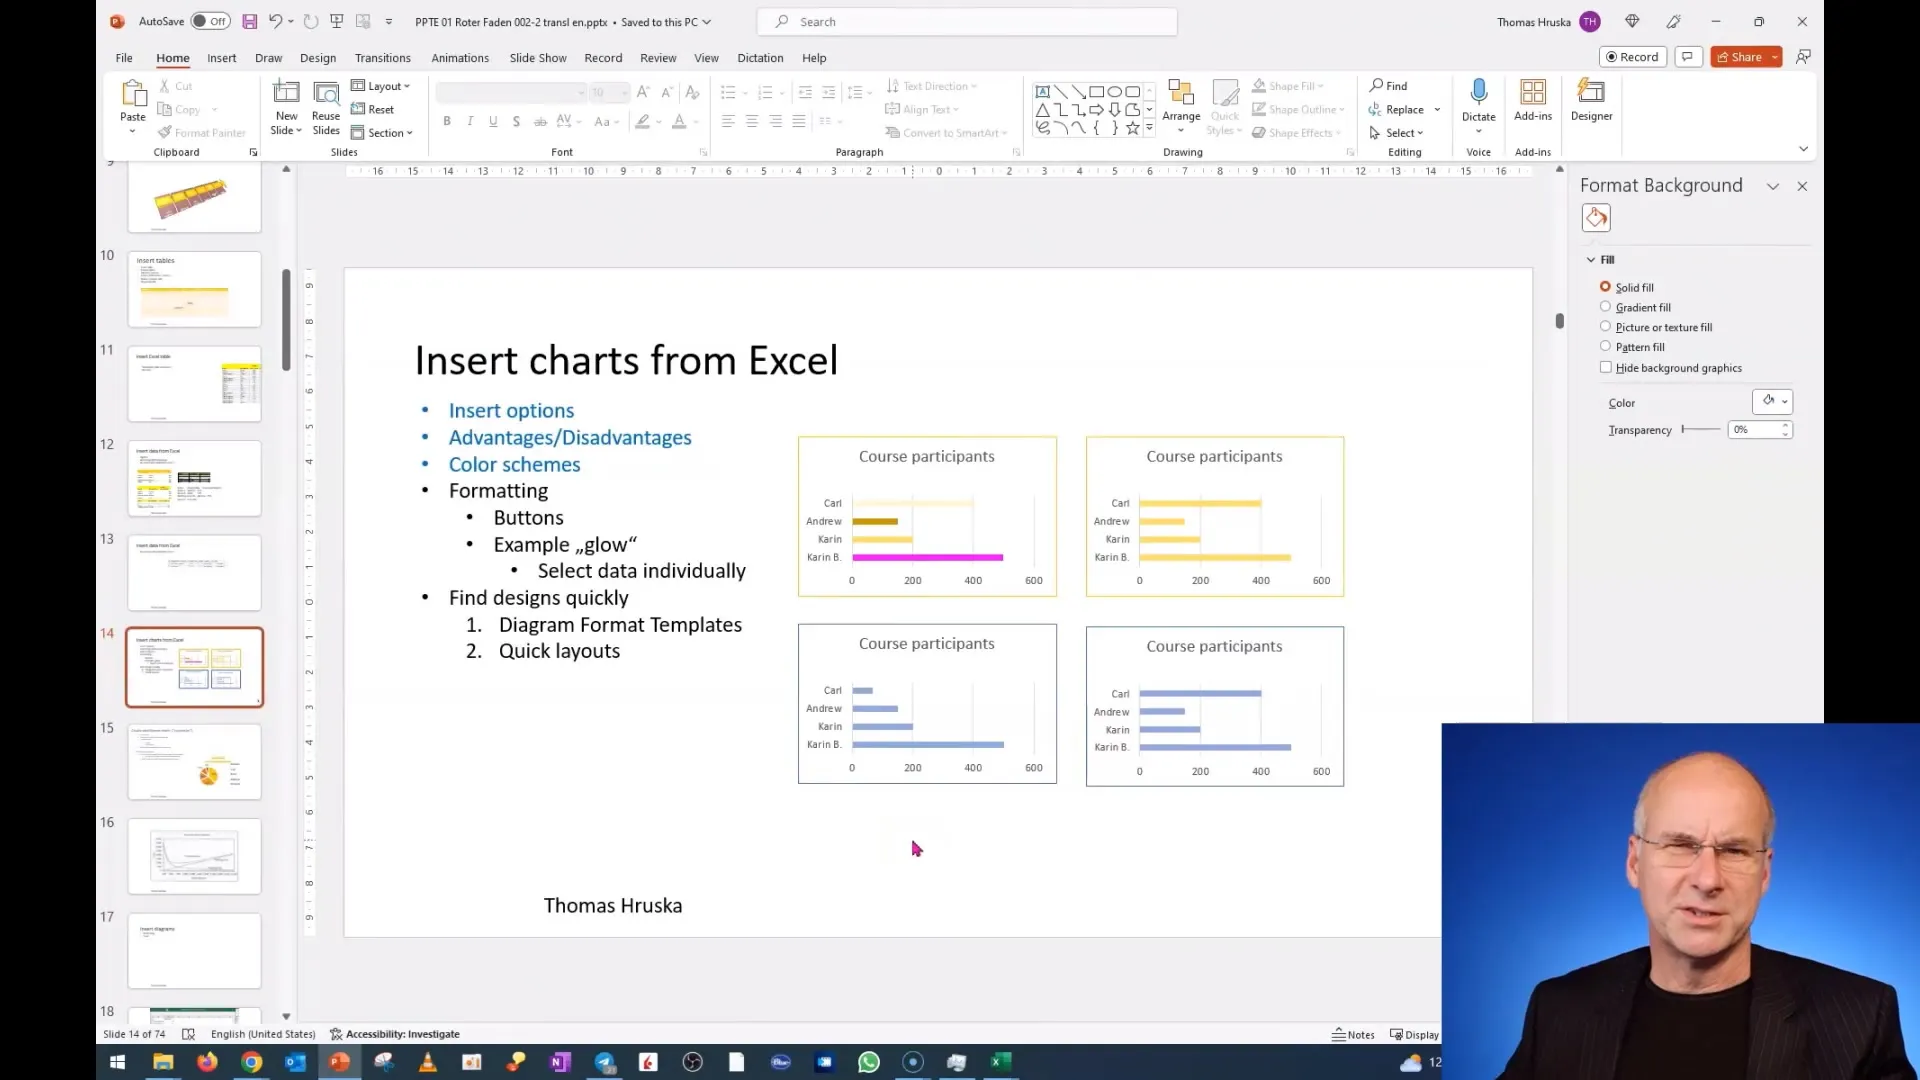Select the Animations ribbon tab
The image size is (1920, 1080).
(459, 57)
